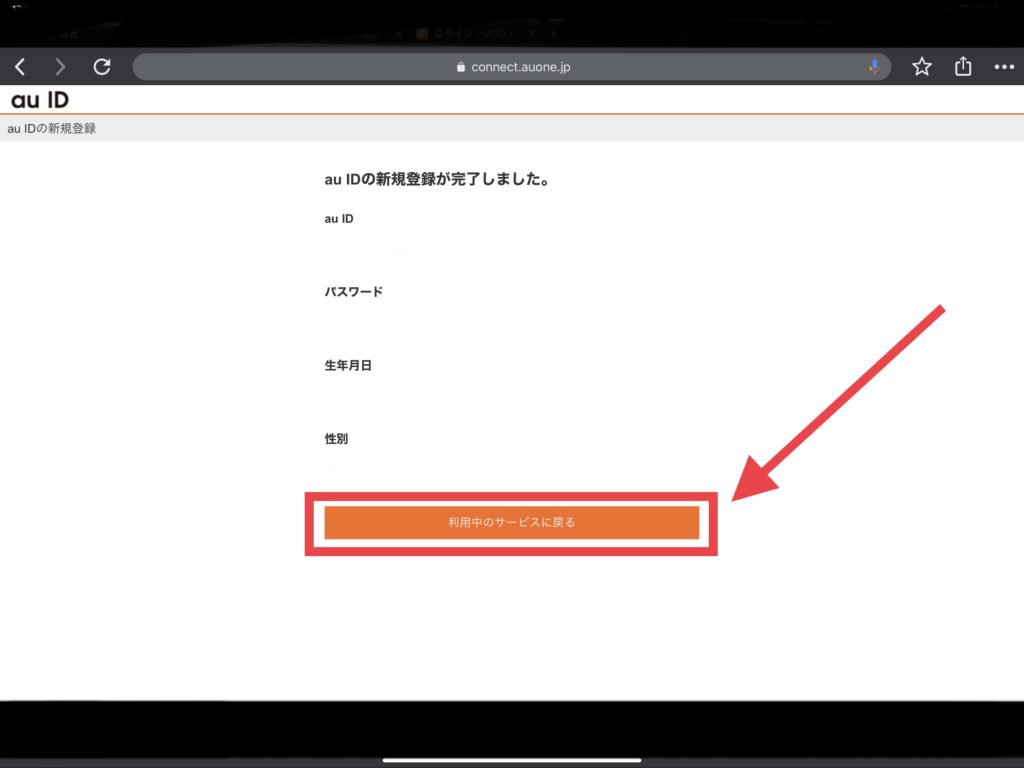The height and width of the screenshot is (768, 1024).
Task: Select the au IDの新規登録 breadcrumb text
Action: pos(52,129)
